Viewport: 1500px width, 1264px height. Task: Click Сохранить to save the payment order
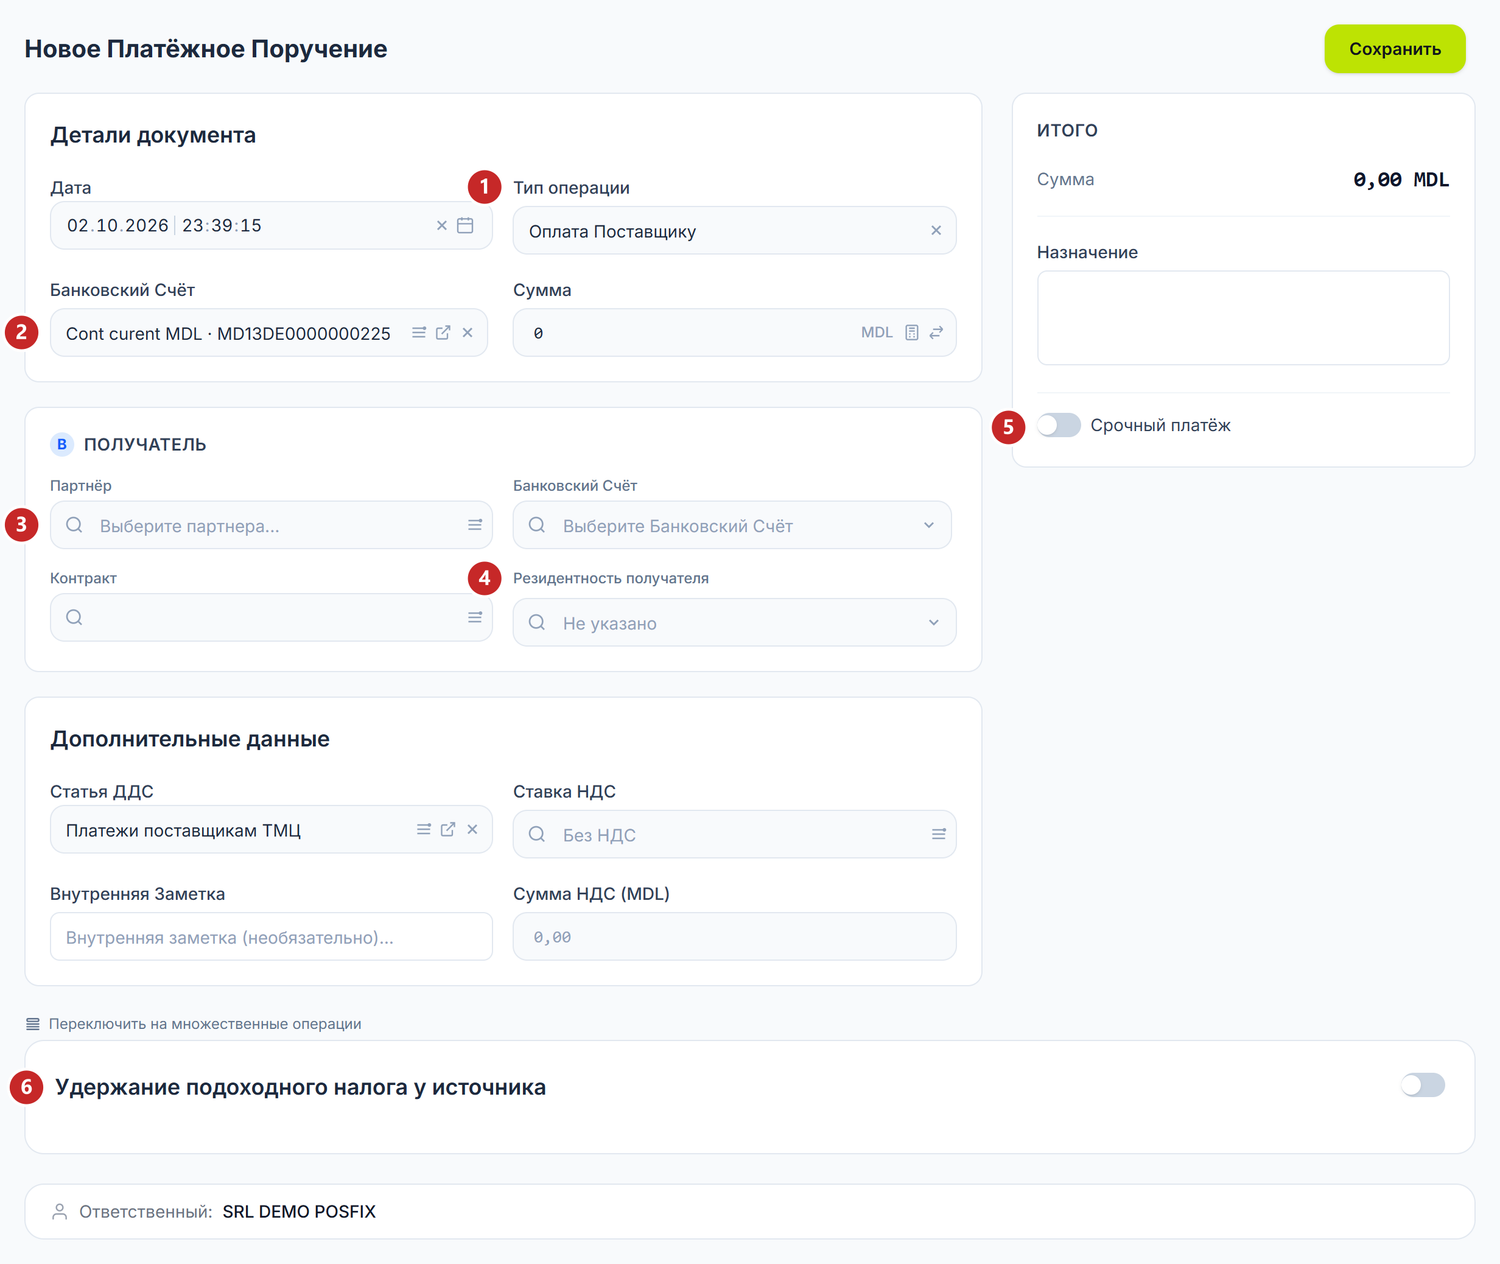[x=1395, y=49]
